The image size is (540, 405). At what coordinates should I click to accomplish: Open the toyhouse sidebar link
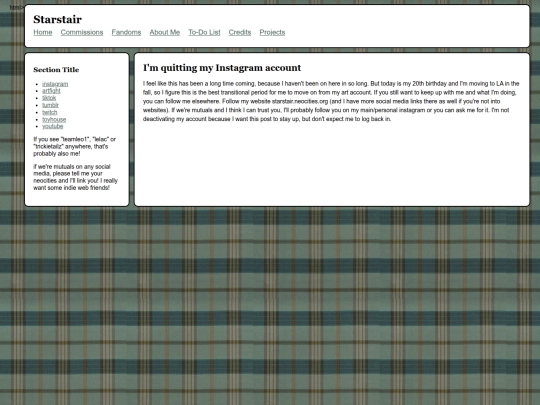click(54, 120)
